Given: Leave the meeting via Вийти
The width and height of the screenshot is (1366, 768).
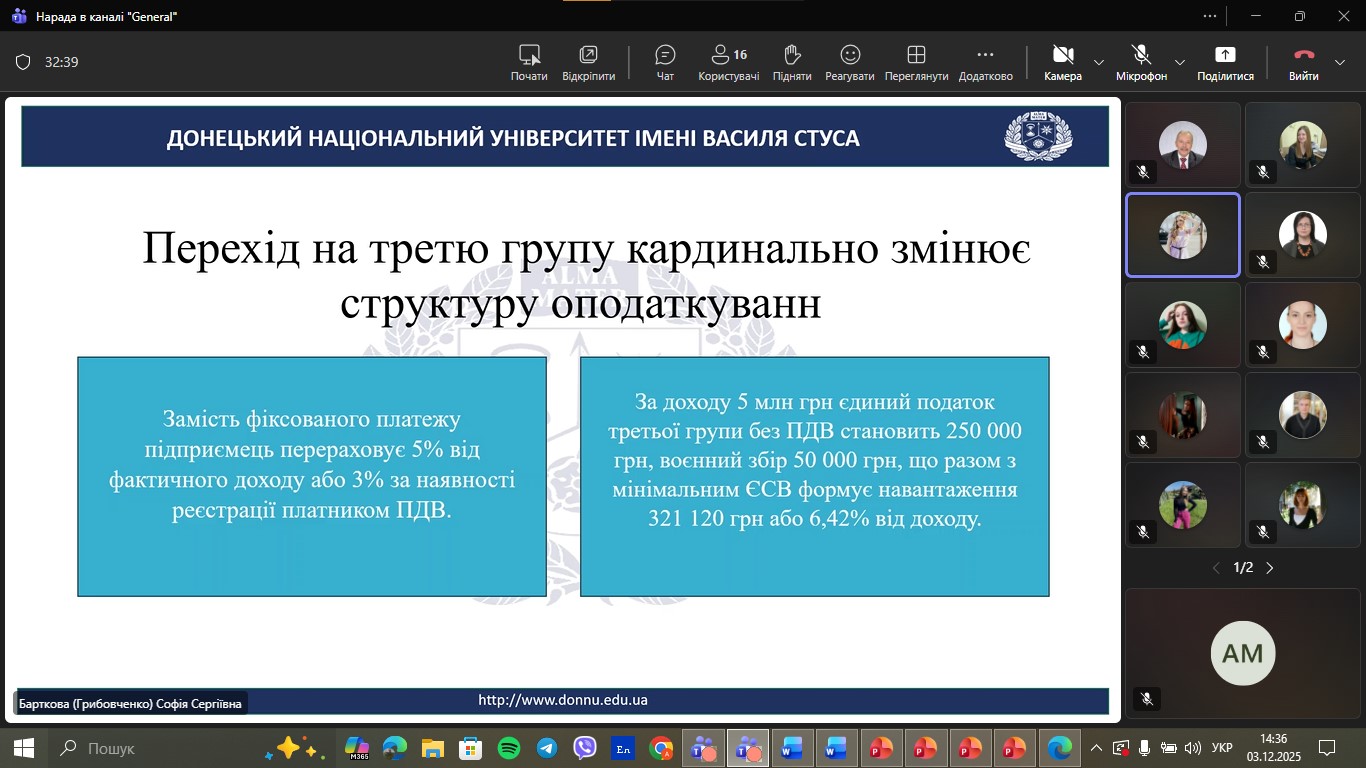Looking at the screenshot, I should coord(1304,62).
